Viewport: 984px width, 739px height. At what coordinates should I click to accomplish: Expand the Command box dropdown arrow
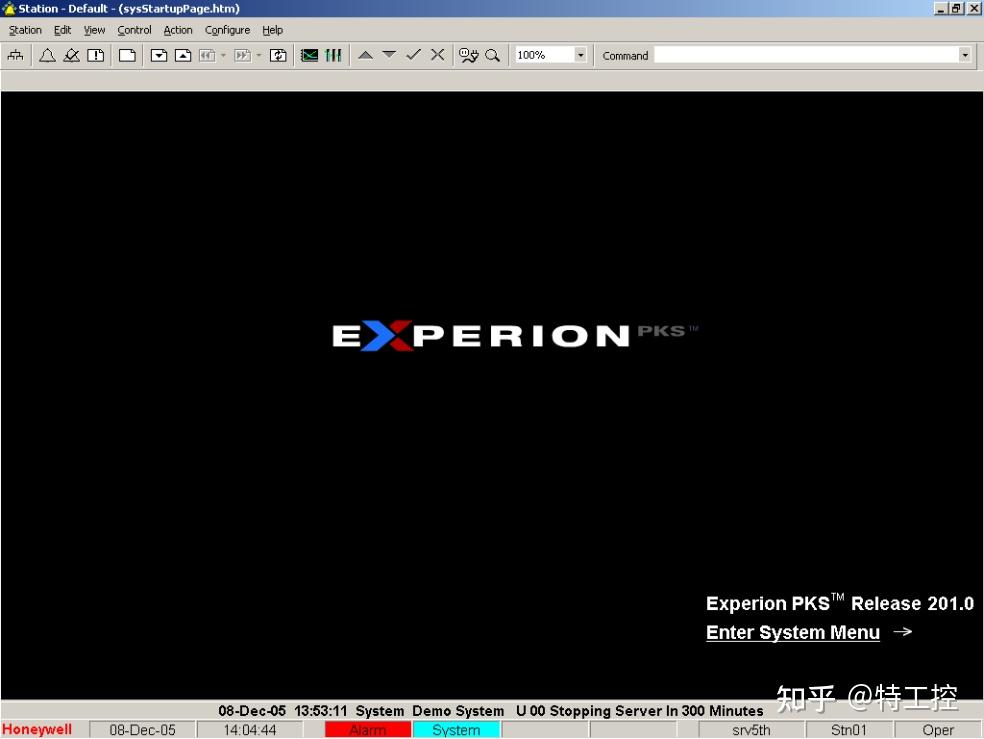[x=965, y=55]
